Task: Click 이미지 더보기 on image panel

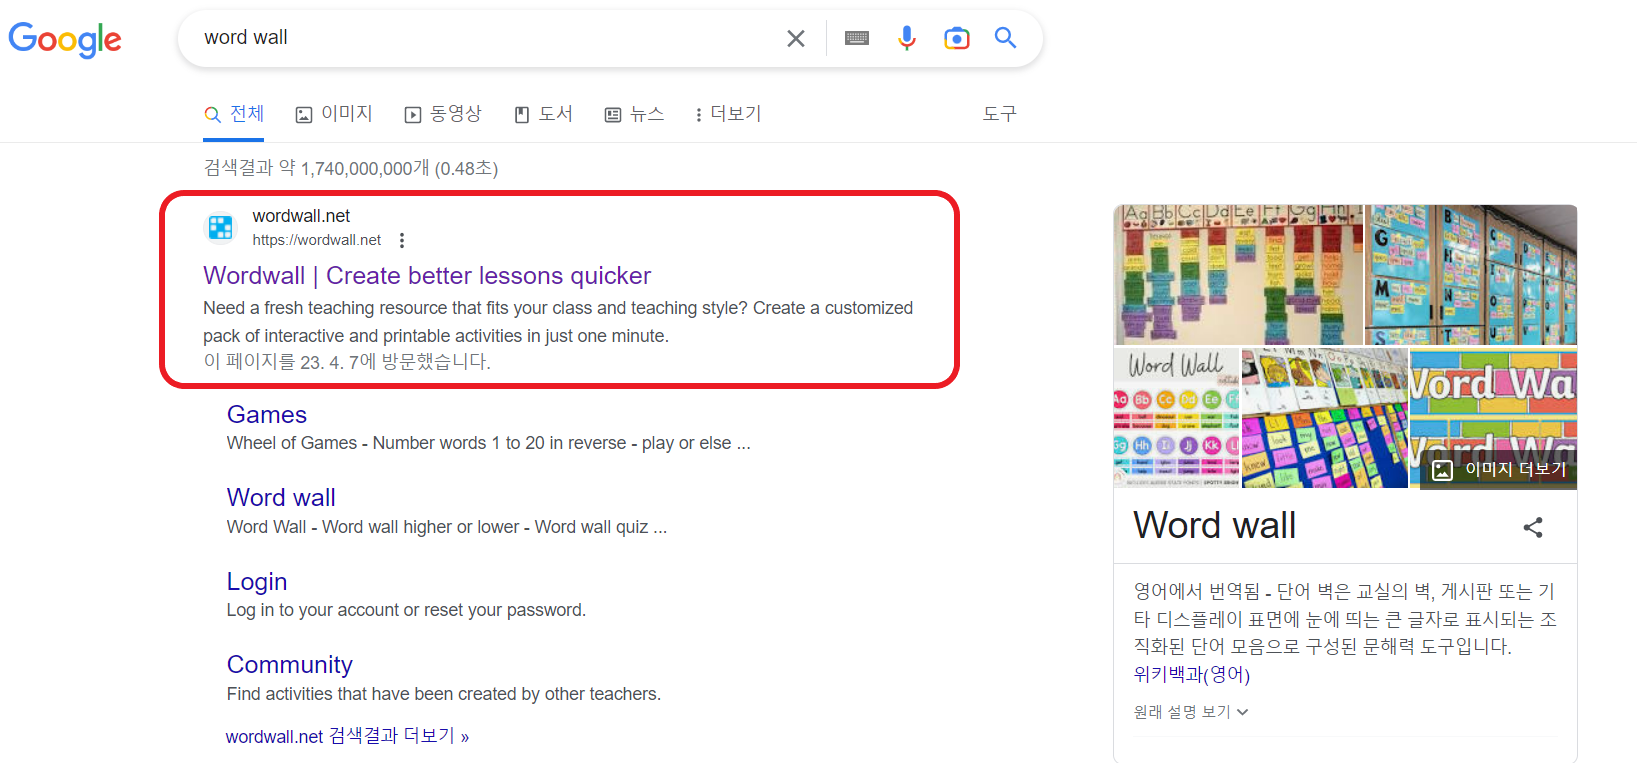Action: [1500, 470]
